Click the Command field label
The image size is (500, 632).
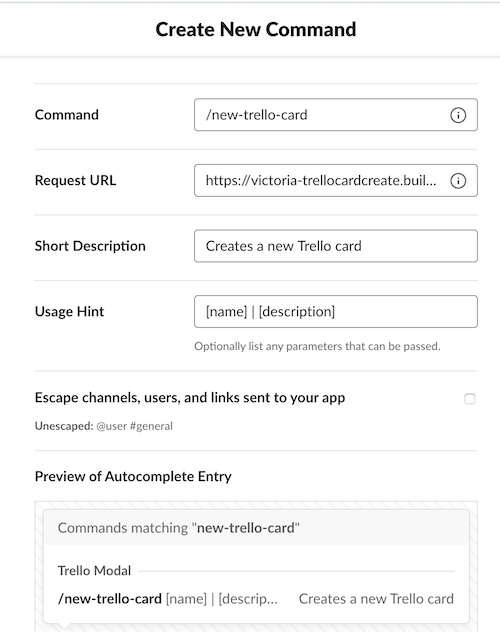click(66, 115)
